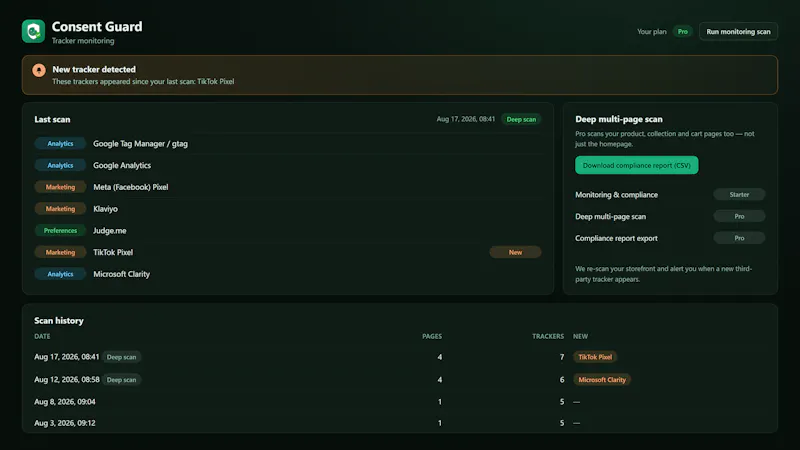
Task: Select the Google Analytics tracker name
Action: point(122,165)
